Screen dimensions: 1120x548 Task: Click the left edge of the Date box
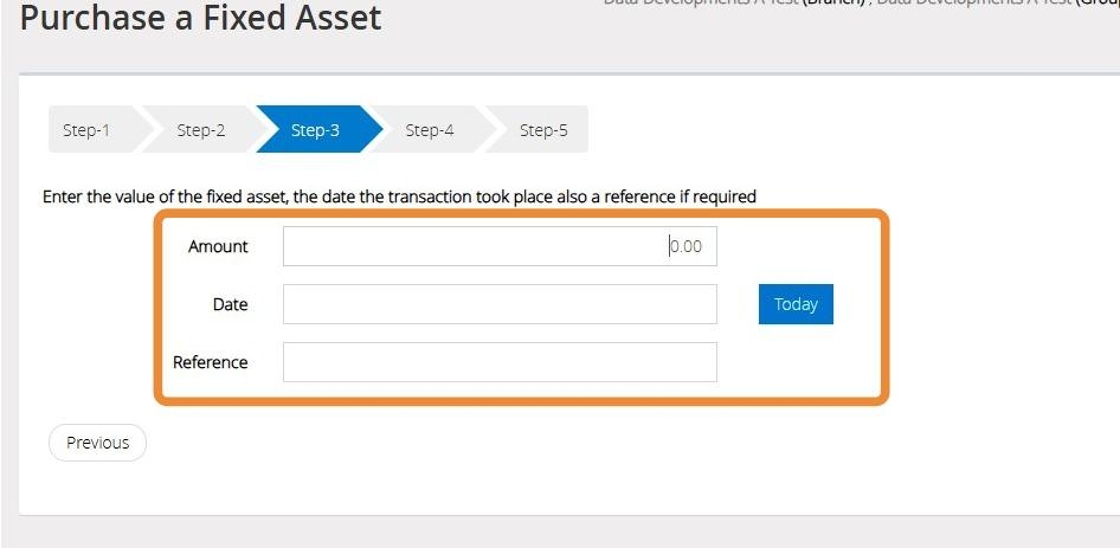pyautogui.click(x=292, y=304)
